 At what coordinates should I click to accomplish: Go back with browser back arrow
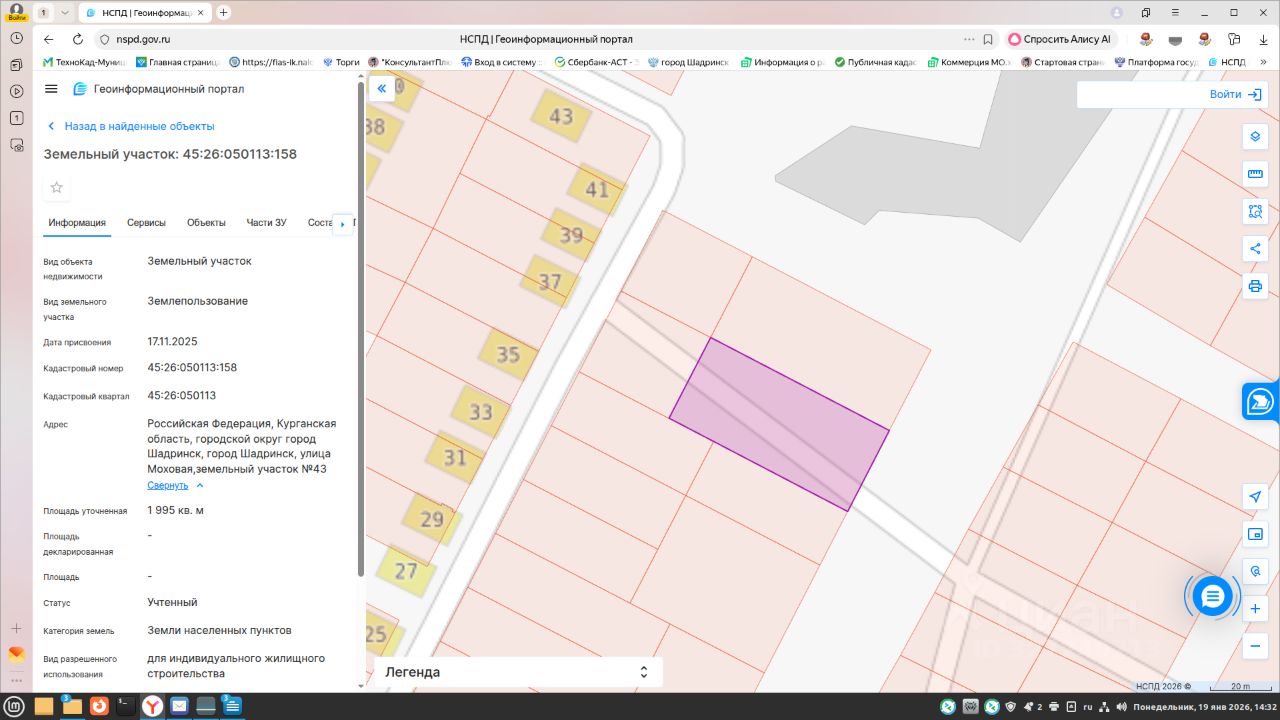pos(48,39)
